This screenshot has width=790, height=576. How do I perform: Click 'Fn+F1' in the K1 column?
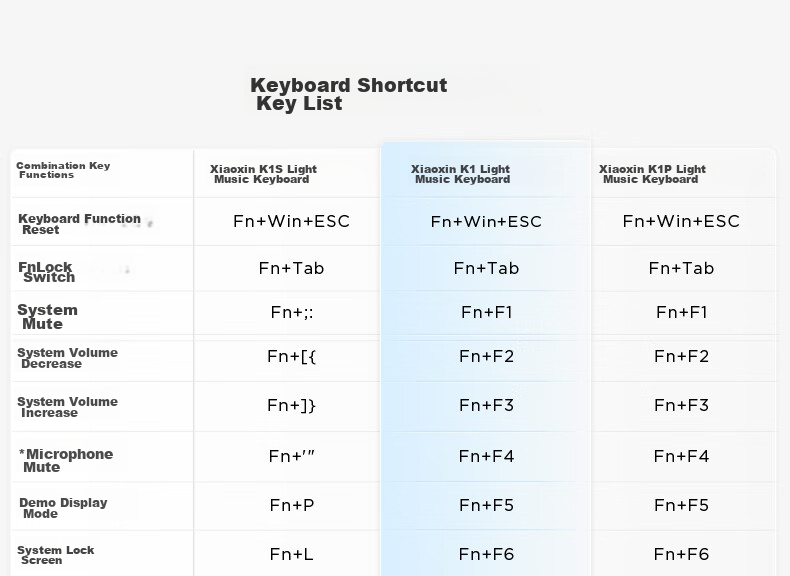point(487,312)
